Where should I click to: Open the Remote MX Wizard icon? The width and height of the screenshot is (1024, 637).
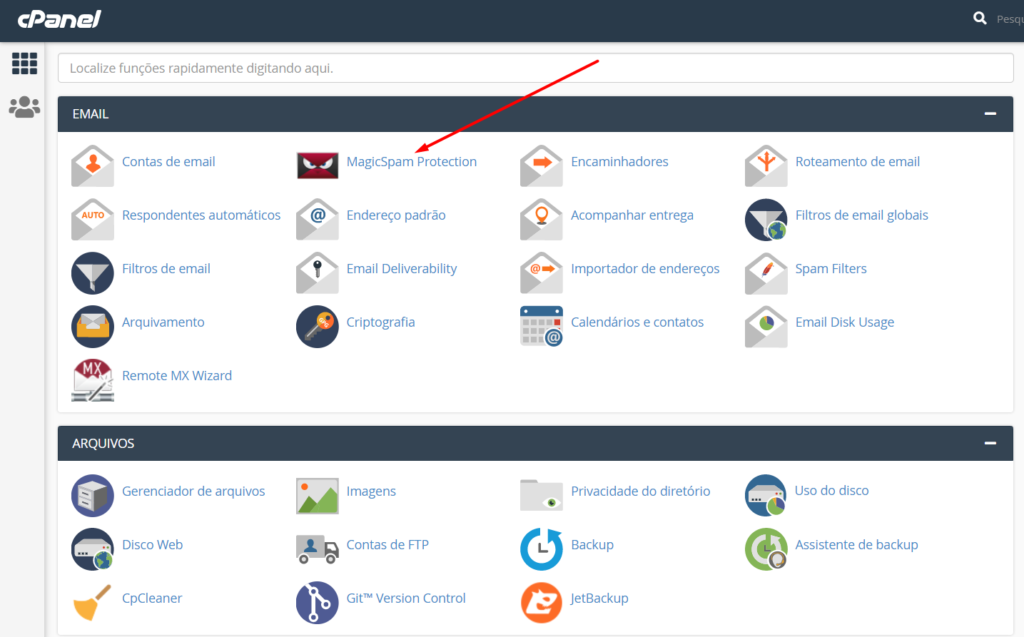click(x=92, y=379)
